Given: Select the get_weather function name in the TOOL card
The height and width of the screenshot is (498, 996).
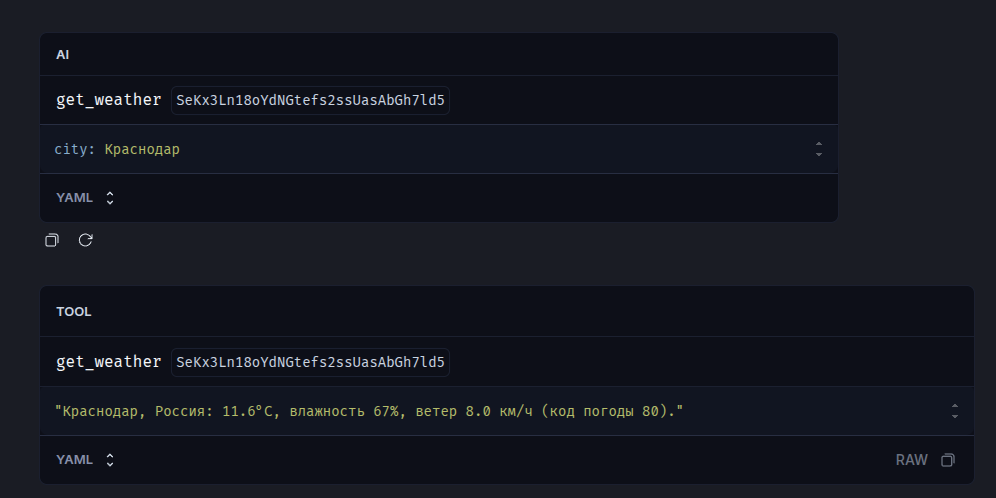Looking at the screenshot, I should coord(109,362).
